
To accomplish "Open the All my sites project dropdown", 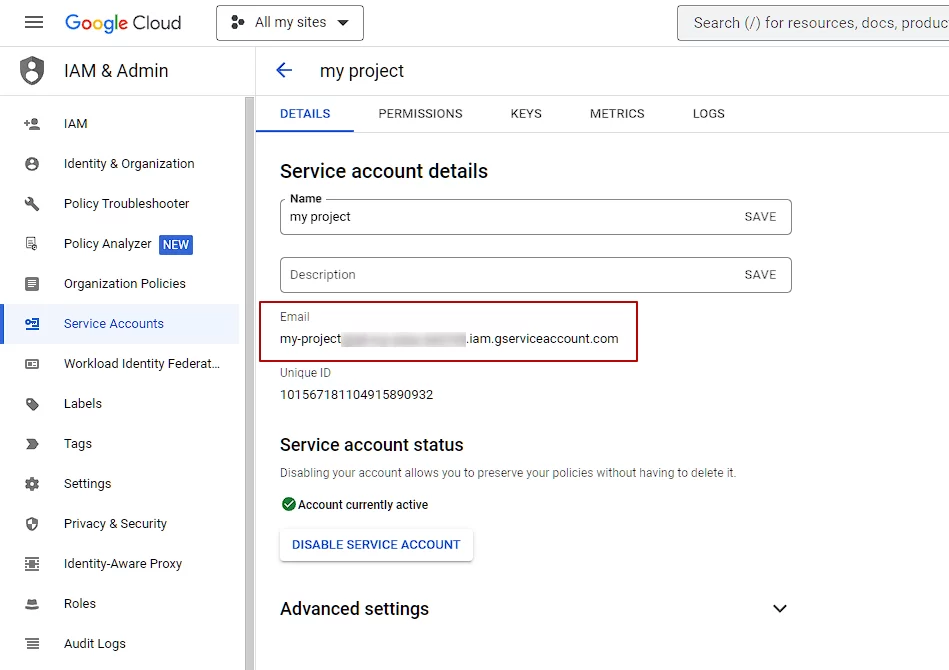I will [290, 23].
